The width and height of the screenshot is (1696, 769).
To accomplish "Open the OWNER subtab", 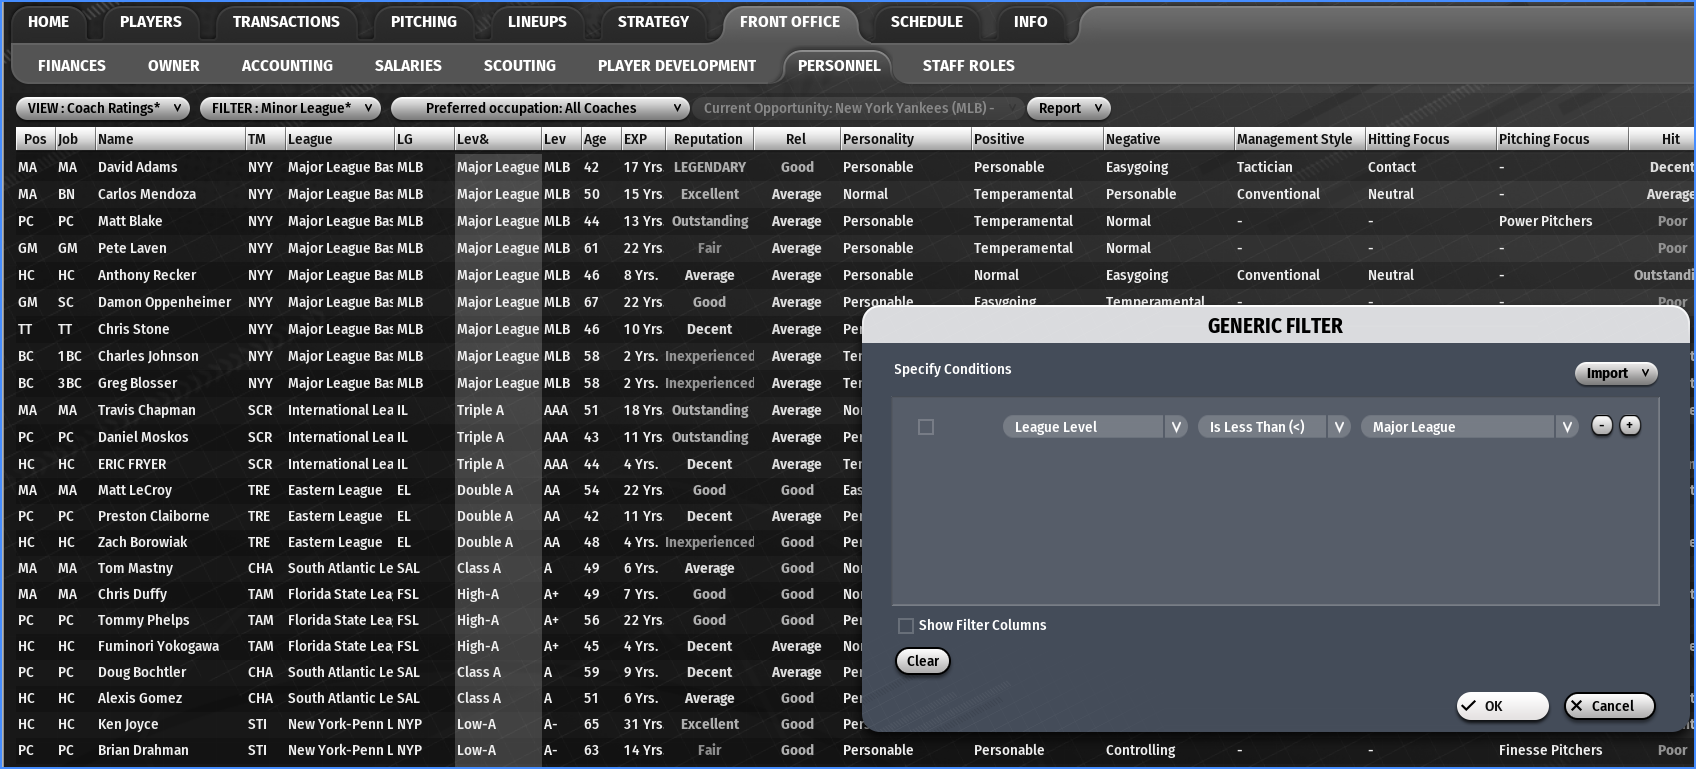I will (174, 66).
